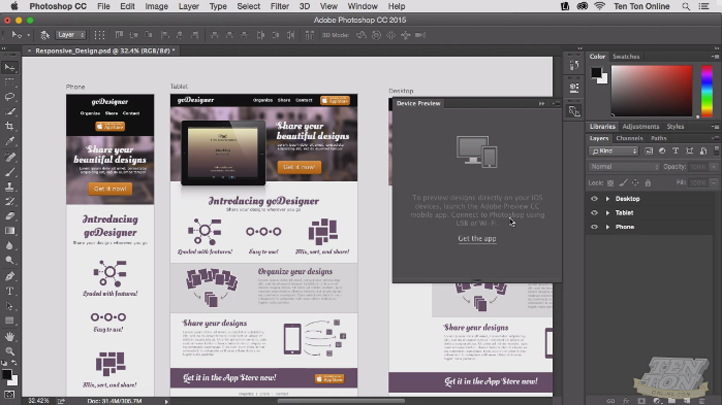722x405 pixels.
Task: Hide the Phone layer group
Action: 594,227
